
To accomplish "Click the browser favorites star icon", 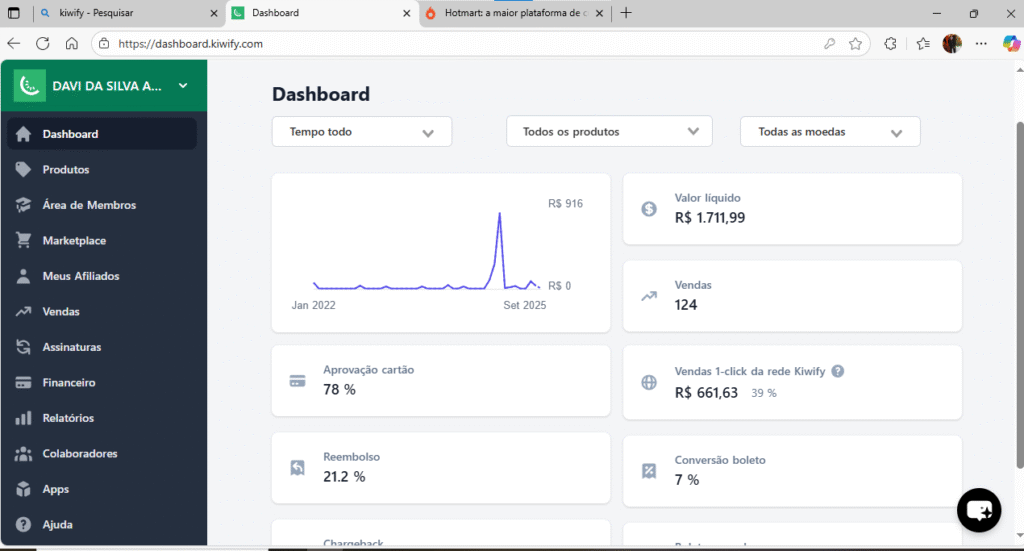I will [x=856, y=44].
